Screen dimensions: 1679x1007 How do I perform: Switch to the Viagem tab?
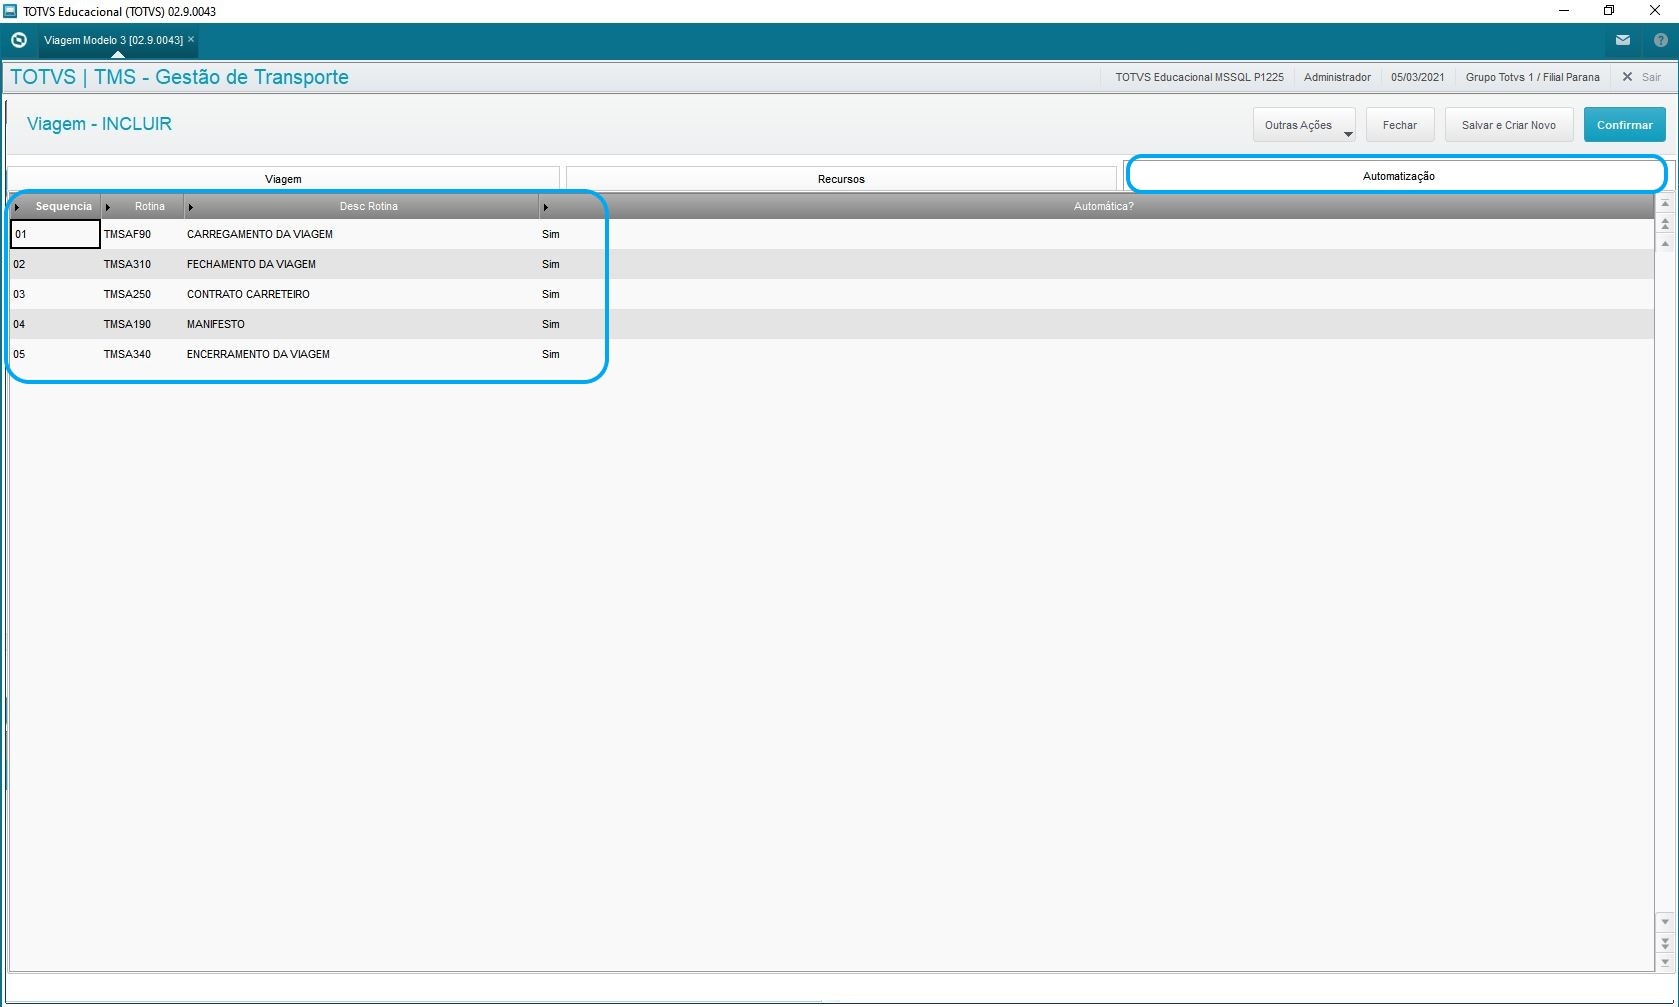(x=283, y=179)
